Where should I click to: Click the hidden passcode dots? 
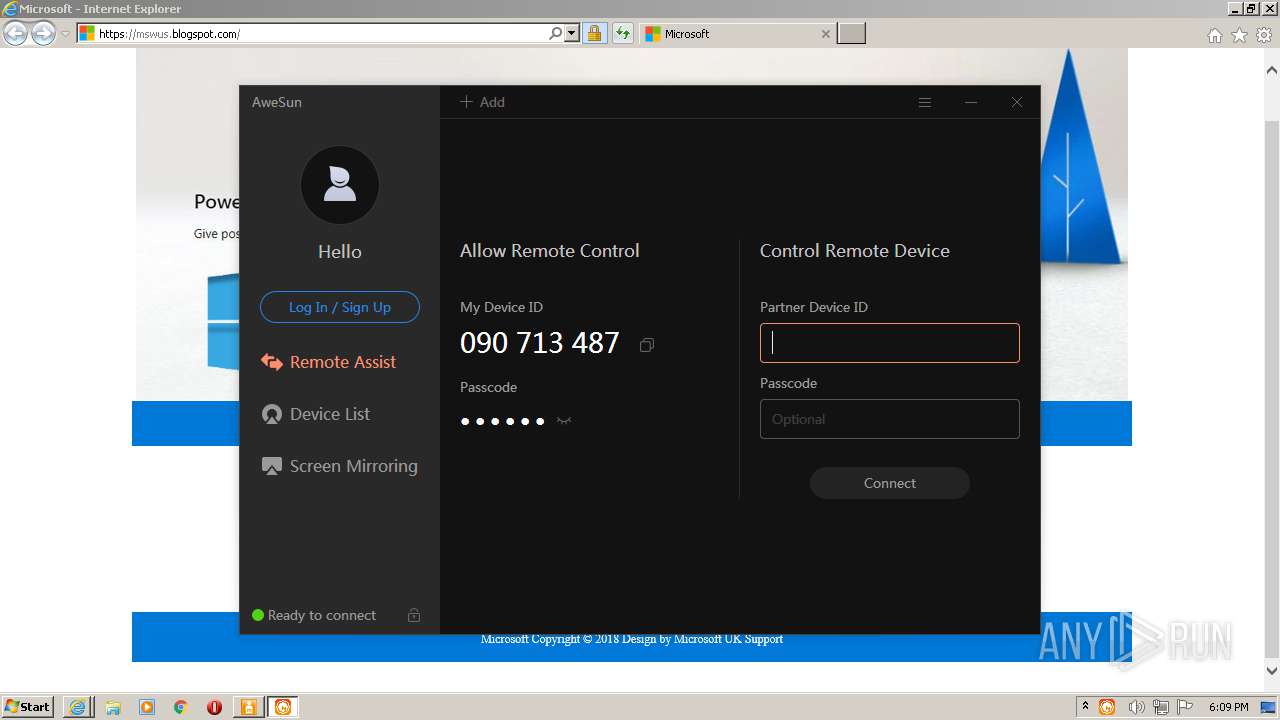coord(502,421)
